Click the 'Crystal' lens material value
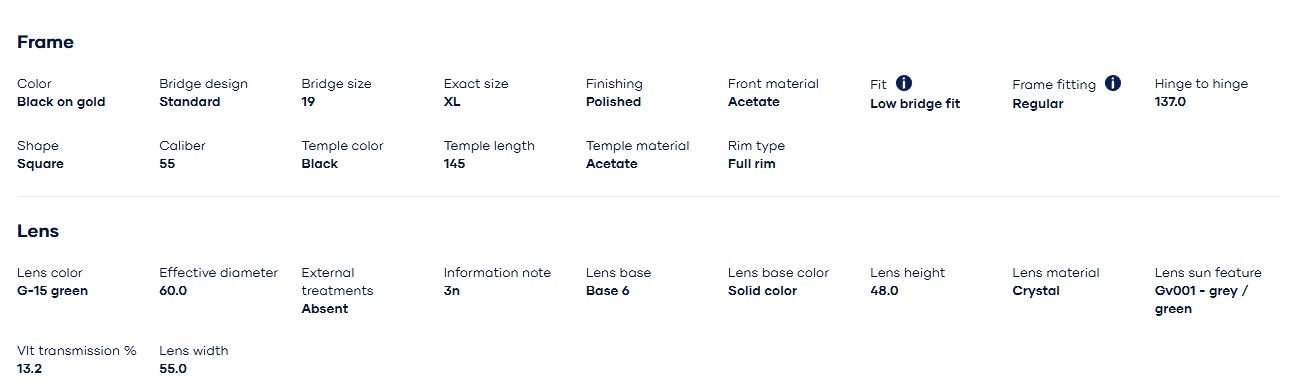The height and width of the screenshot is (389, 1308). [x=1036, y=291]
